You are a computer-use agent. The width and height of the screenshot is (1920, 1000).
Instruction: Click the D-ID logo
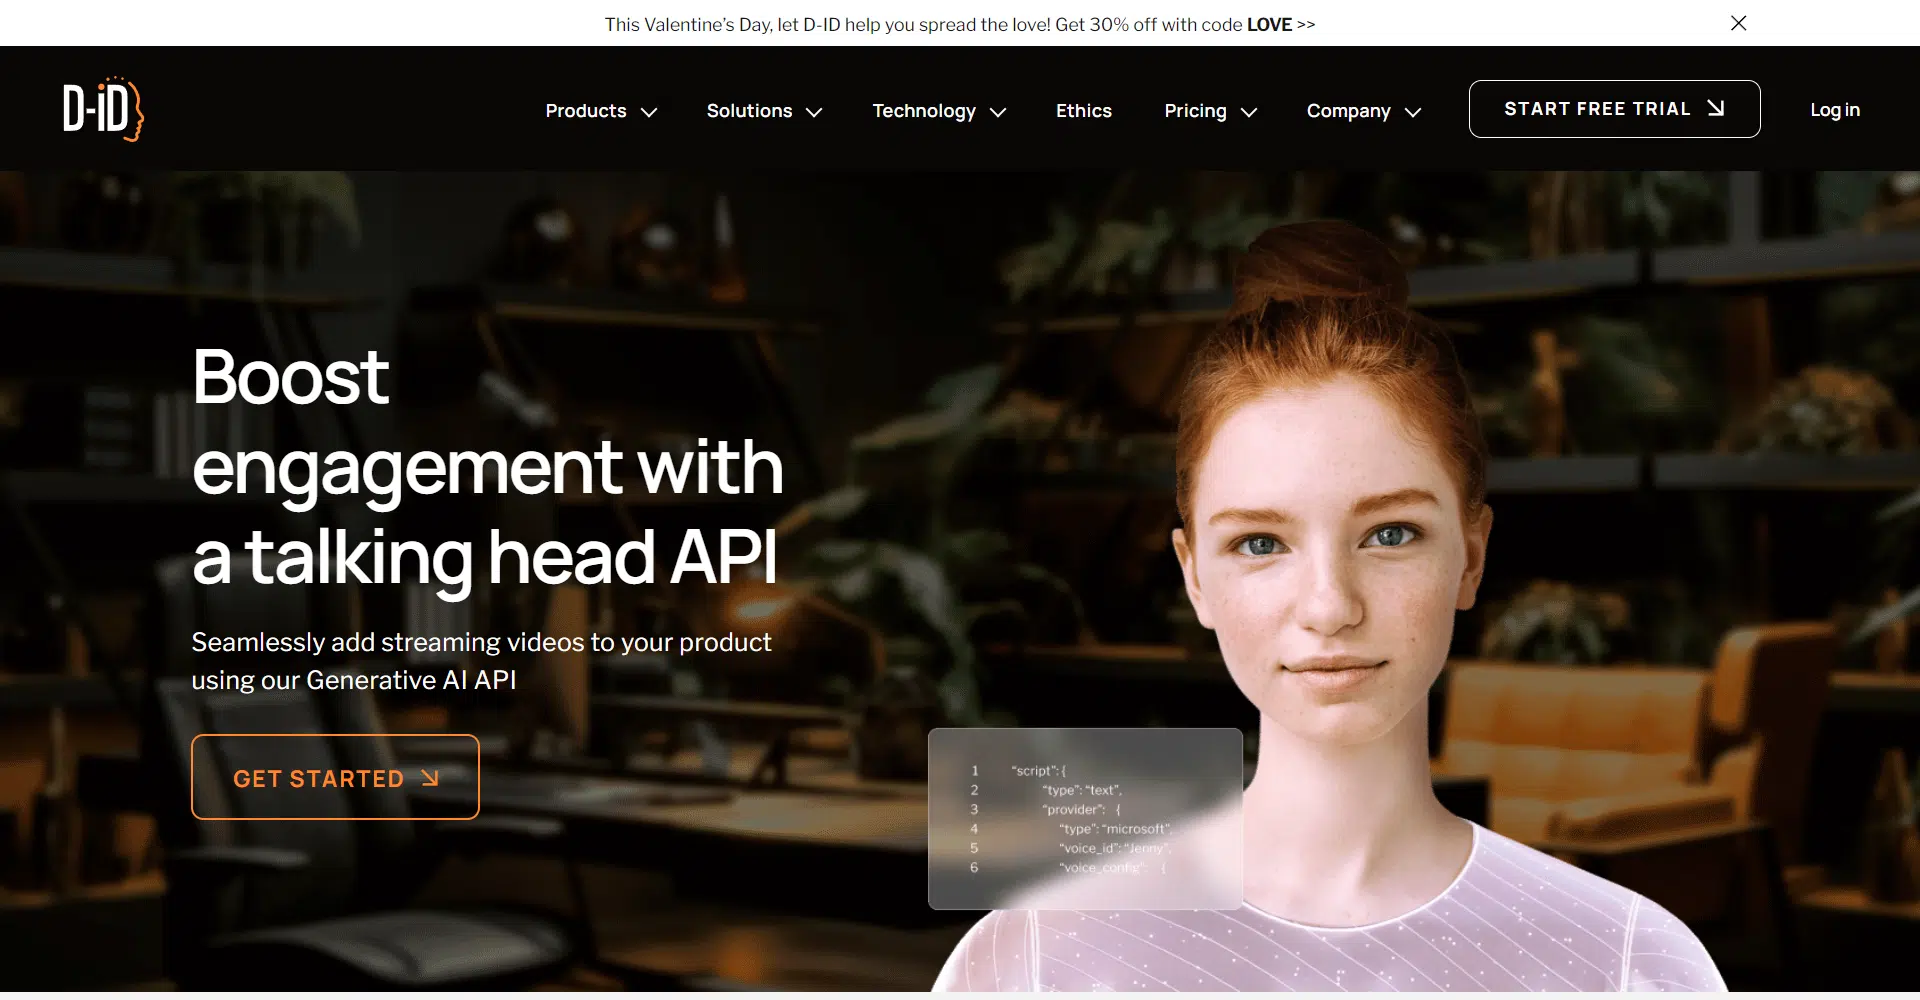(103, 109)
